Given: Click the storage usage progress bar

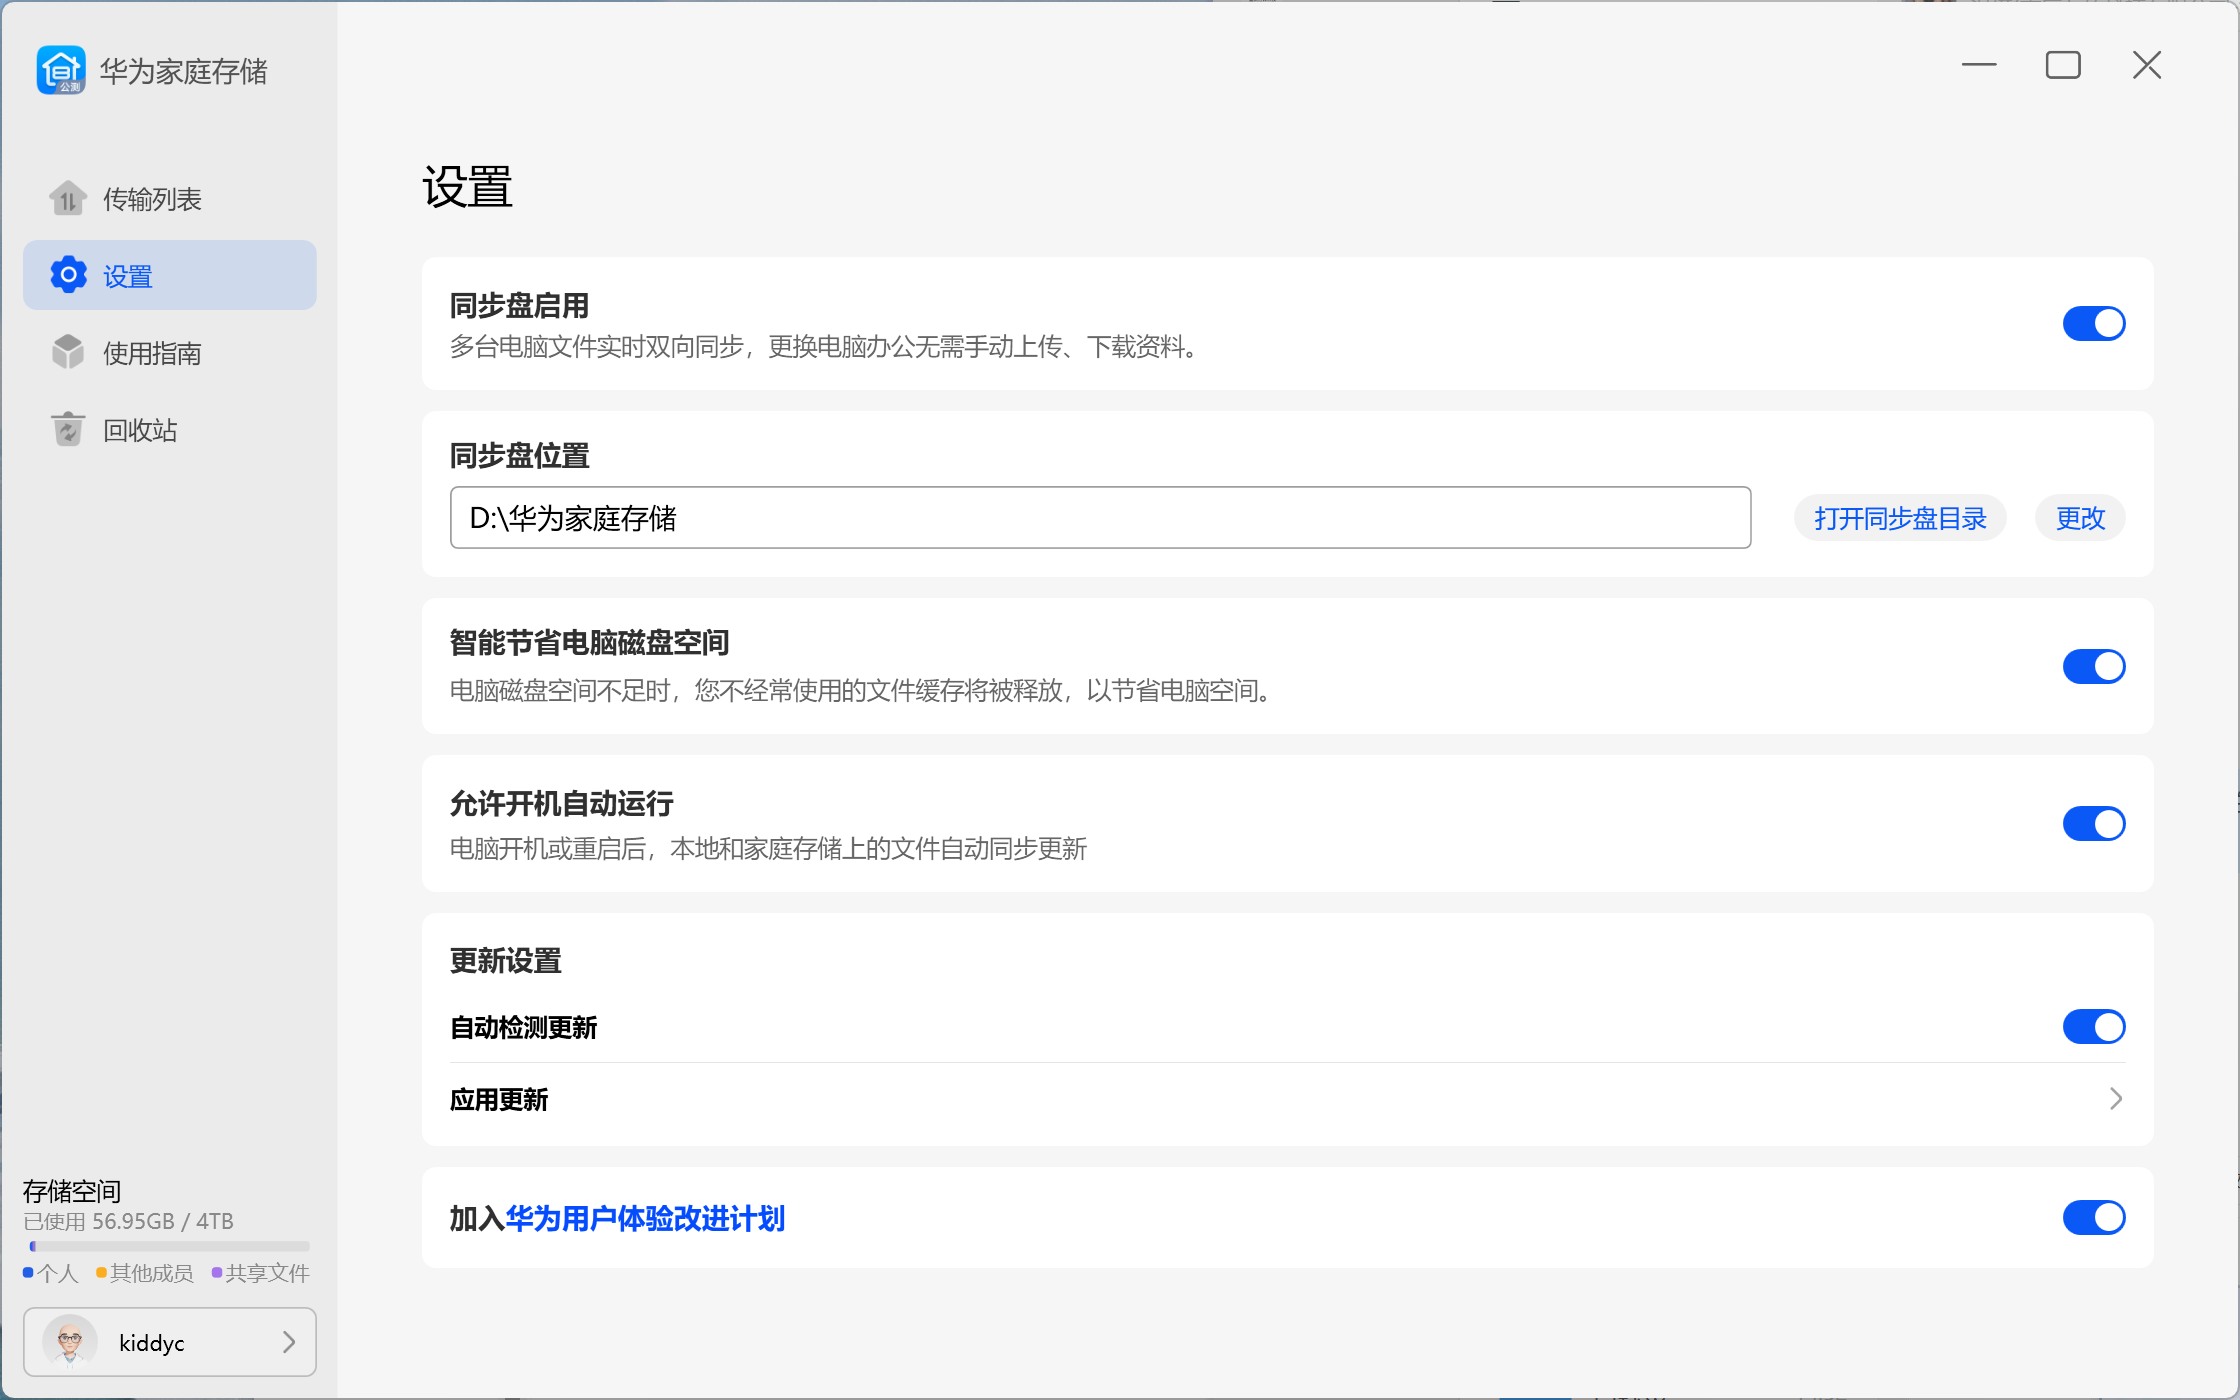Looking at the screenshot, I should (170, 1246).
